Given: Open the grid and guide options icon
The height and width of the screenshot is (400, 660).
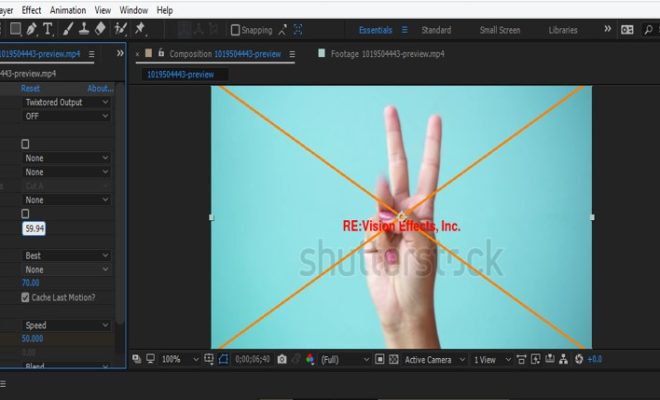Looking at the screenshot, I should pos(209,359).
